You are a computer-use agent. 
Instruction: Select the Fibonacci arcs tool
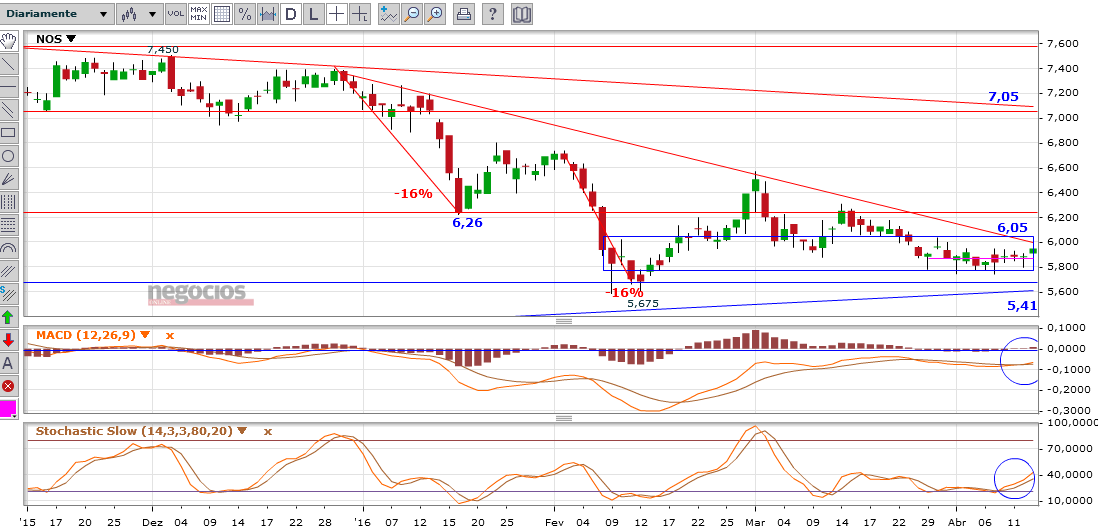8,248
